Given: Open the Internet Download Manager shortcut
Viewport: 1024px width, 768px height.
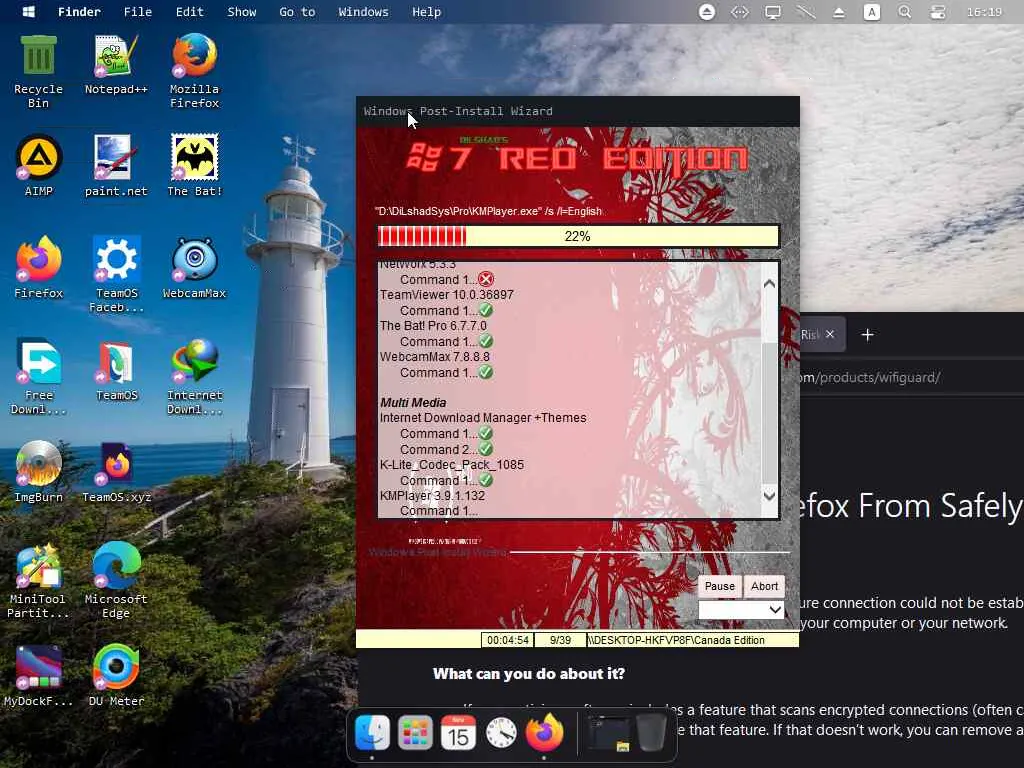Looking at the screenshot, I should click(194, 377).
